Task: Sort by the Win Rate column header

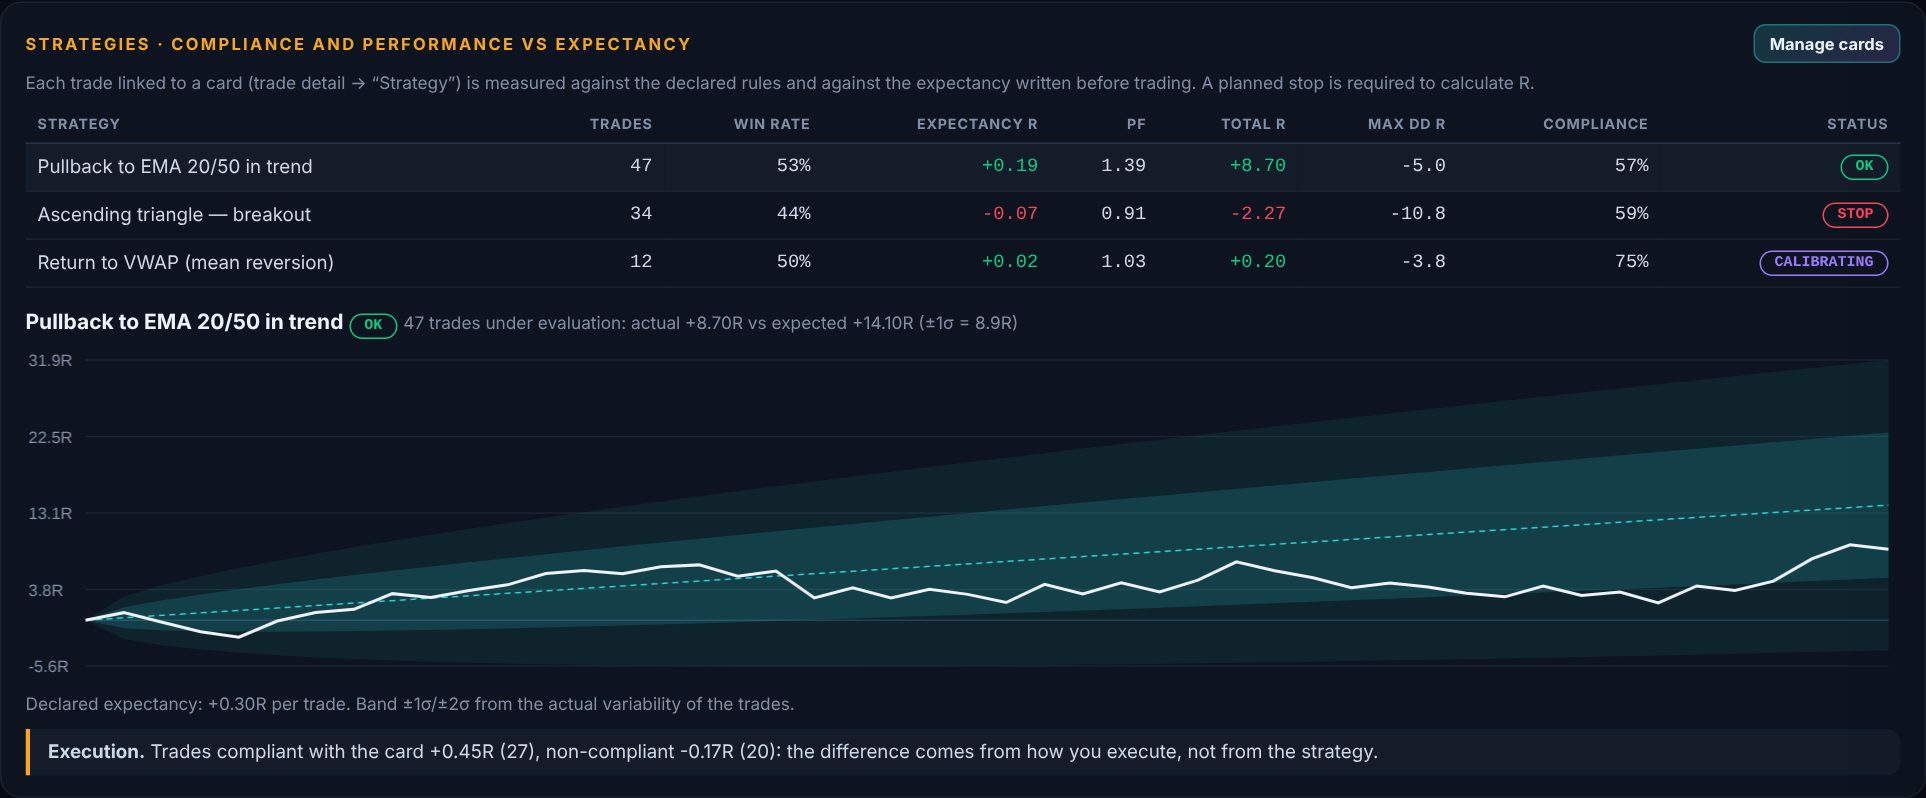Action: 772,124
